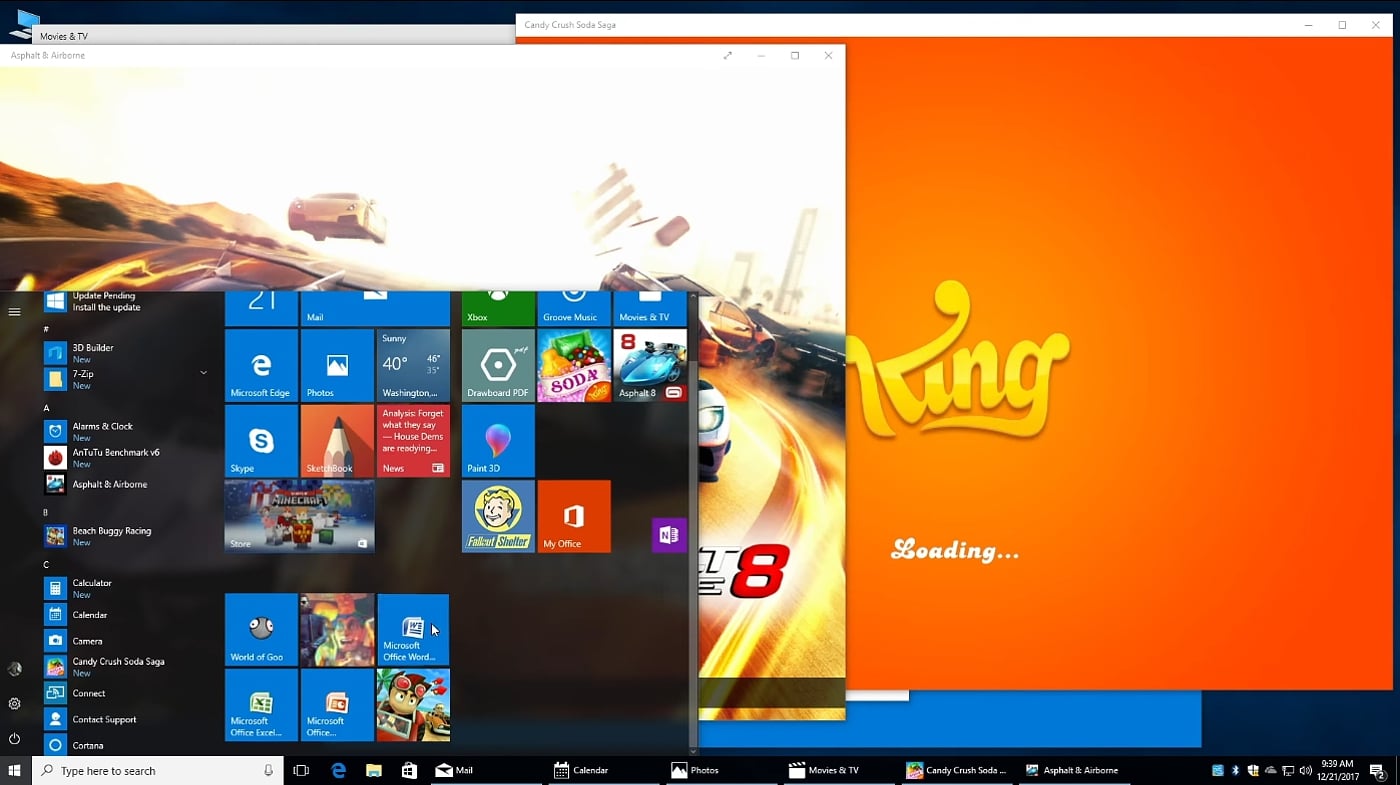Open the Groove Music tile
This screenshot has width=1400, height=785.
pyautogui.click(x=574, y=309)
